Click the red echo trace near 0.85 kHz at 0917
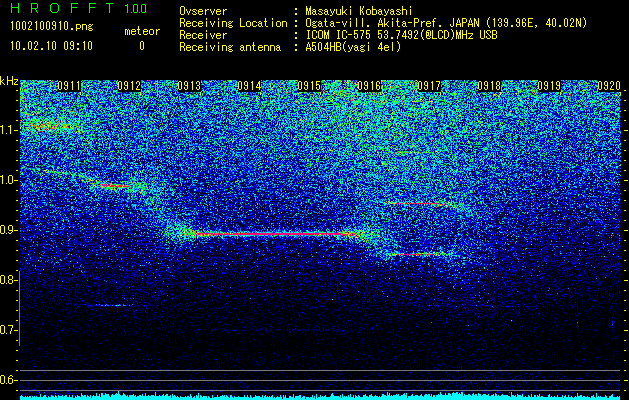Viewport: 629px width, 400px height. (417, 254)
